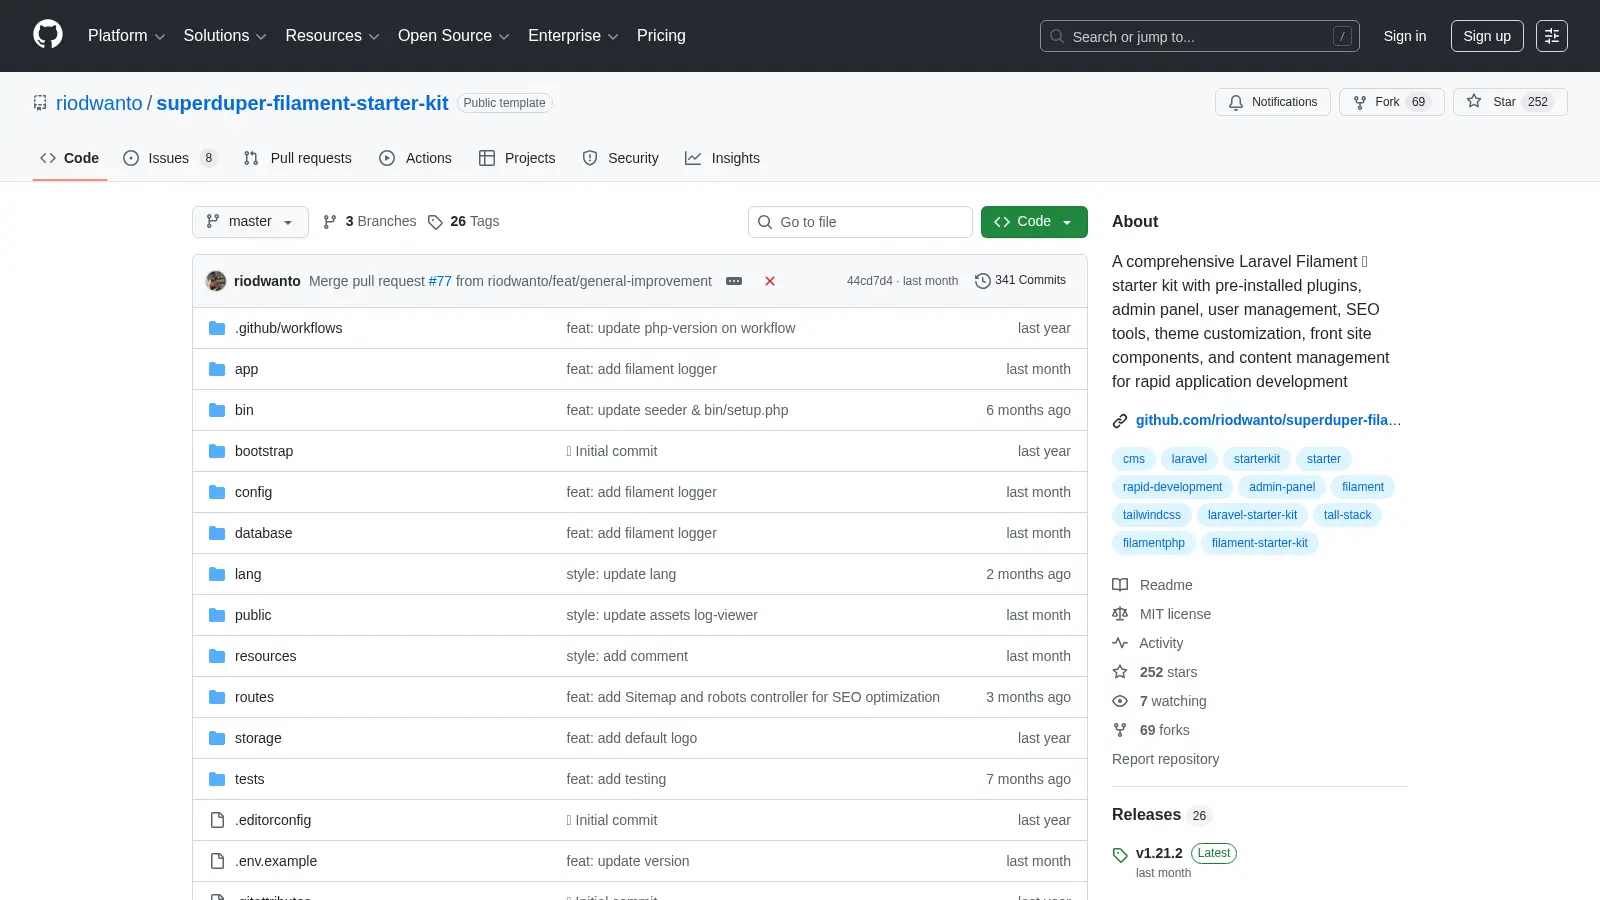Click the tailwindcss topic tag
This screenshot has height=900, width=1600.
(x=1151, y=515)
